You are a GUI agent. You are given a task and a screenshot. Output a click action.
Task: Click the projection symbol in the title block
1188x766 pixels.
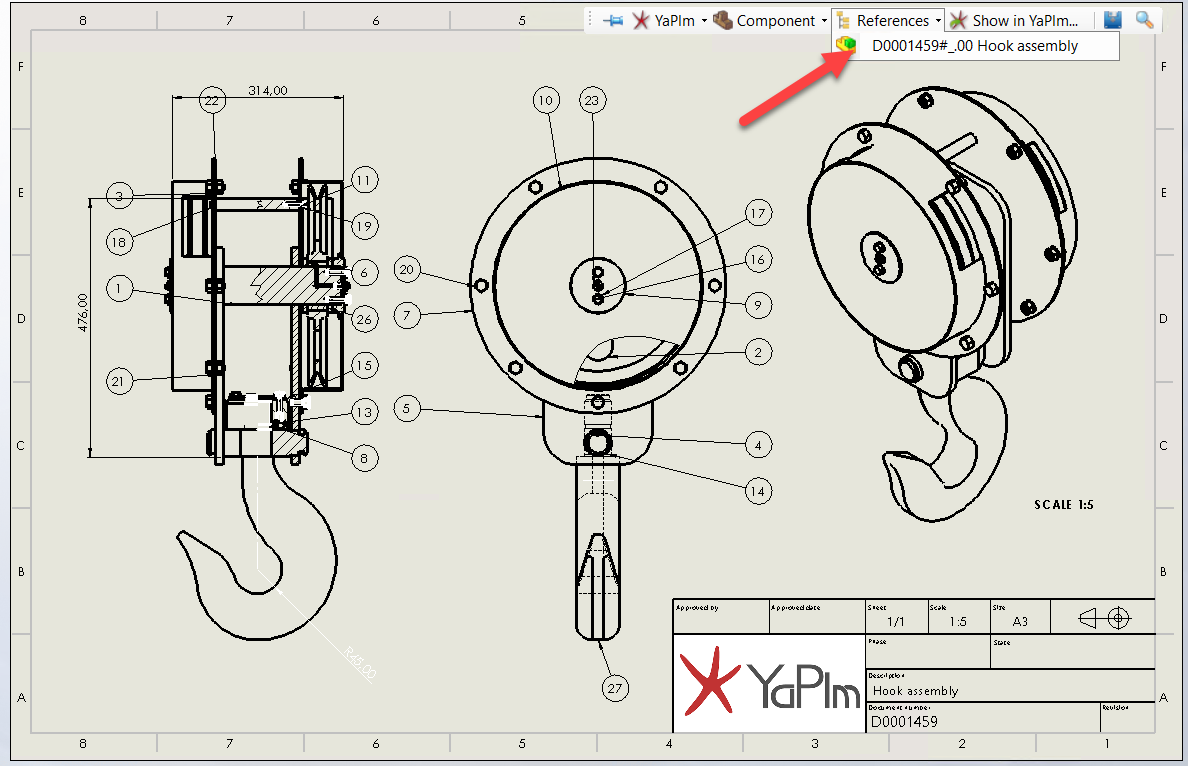point(1104,619)
